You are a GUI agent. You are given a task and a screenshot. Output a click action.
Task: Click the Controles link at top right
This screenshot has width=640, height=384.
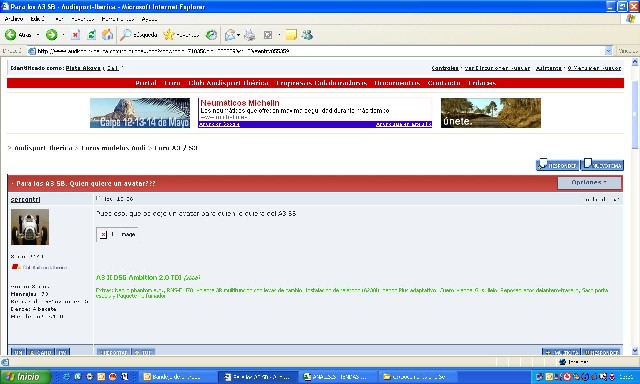click(445, 68)
